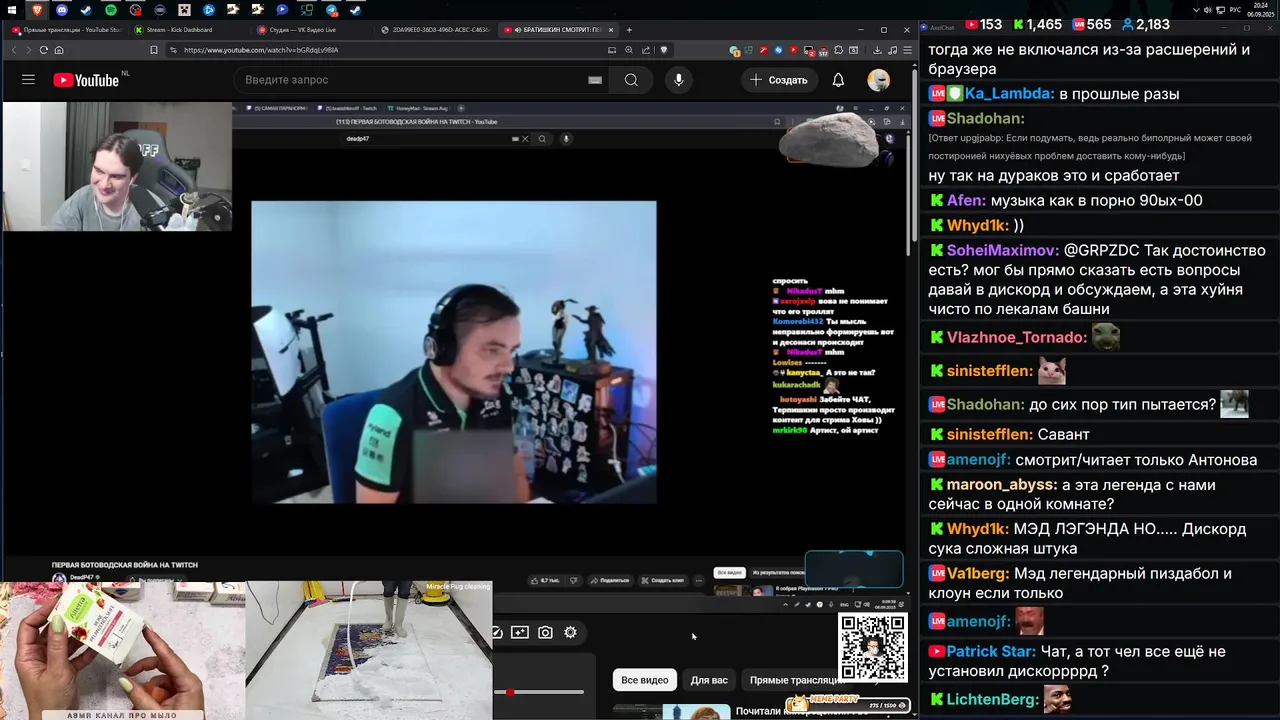This screenshot has height=720, width=1280.
Task: Switch keyboard language 'РУС' in tray
Action: point(1235,10)
